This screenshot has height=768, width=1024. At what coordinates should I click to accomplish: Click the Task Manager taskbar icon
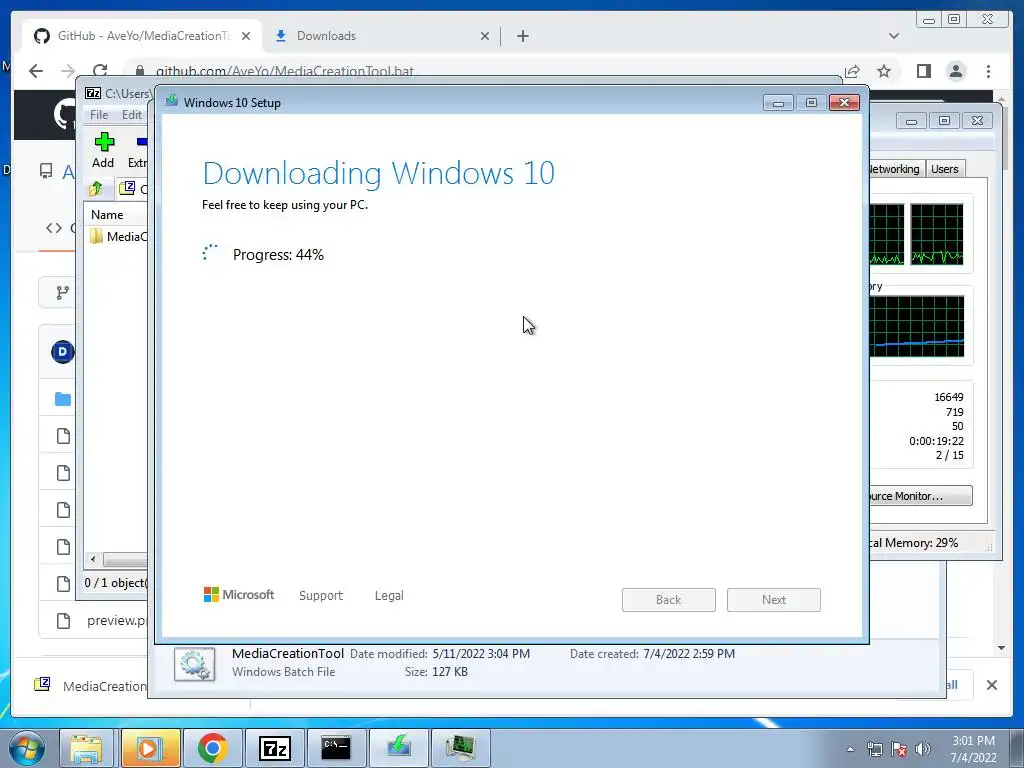pos(460,748)
